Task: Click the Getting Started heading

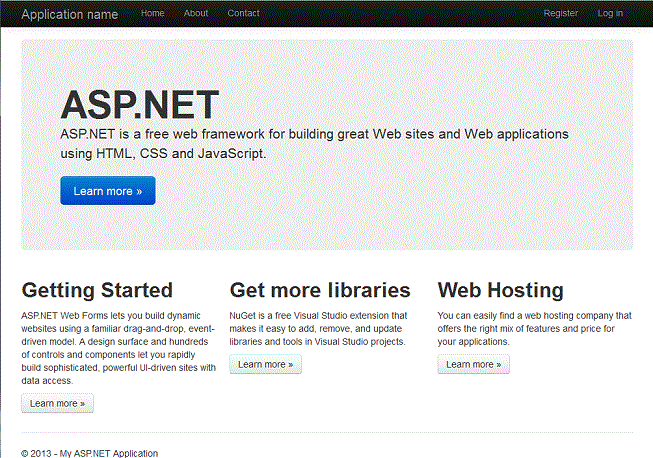Action: click(97, 290)
